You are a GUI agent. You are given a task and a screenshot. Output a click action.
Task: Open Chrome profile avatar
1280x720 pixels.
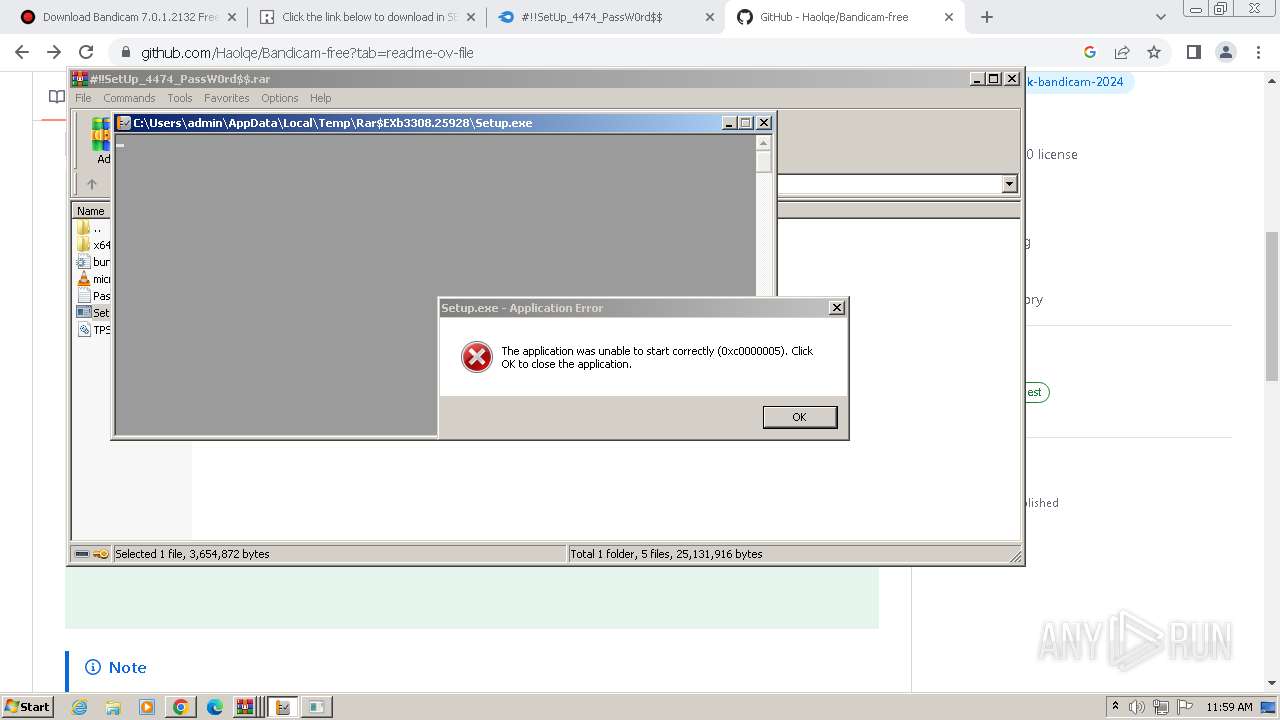(x=1225, y=53)
